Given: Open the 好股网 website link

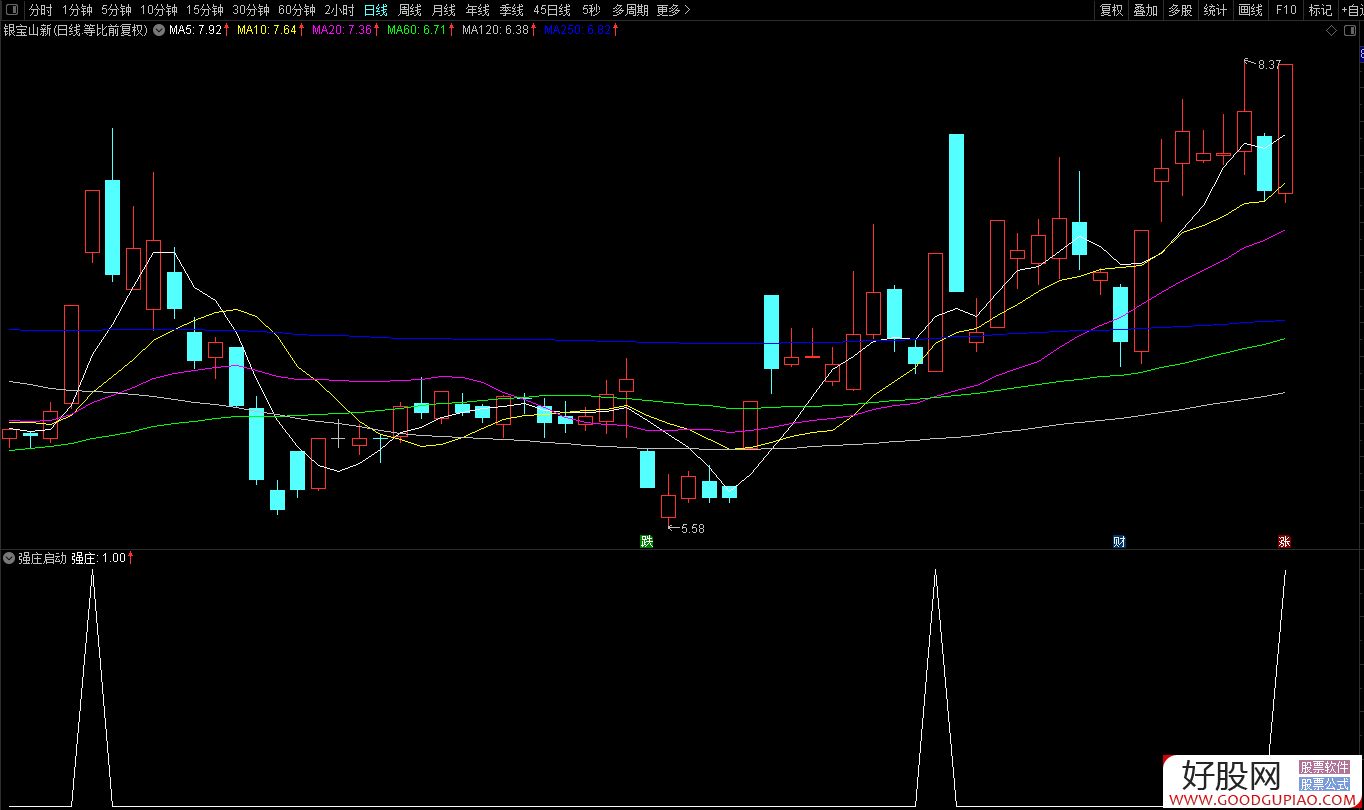Looking at the screenshot, I should pyautogui.click(x=1260, y=783).
